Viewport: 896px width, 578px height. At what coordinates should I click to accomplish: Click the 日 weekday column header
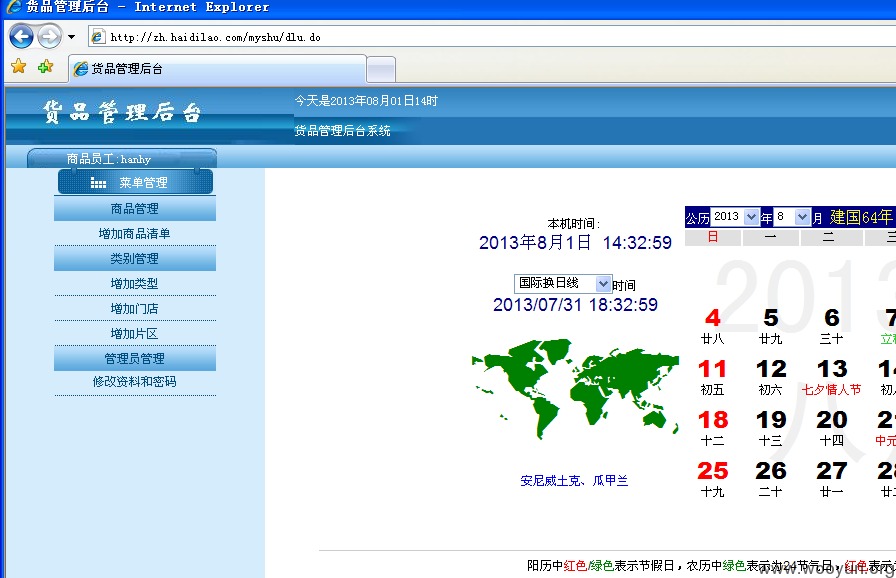coord(713,237)
